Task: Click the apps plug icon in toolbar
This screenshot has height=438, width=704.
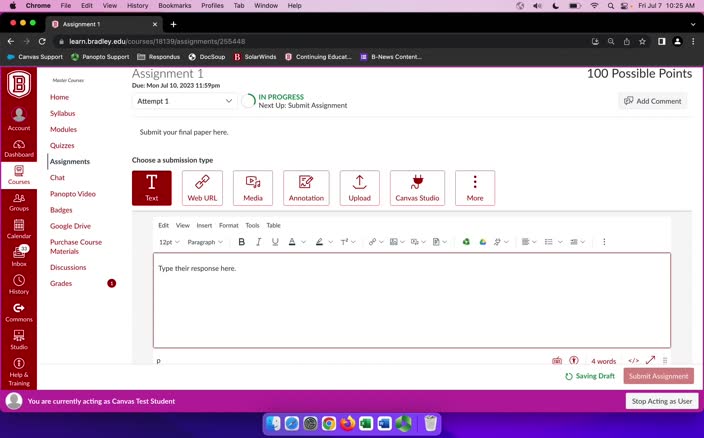Action: (x=497, y=242)
